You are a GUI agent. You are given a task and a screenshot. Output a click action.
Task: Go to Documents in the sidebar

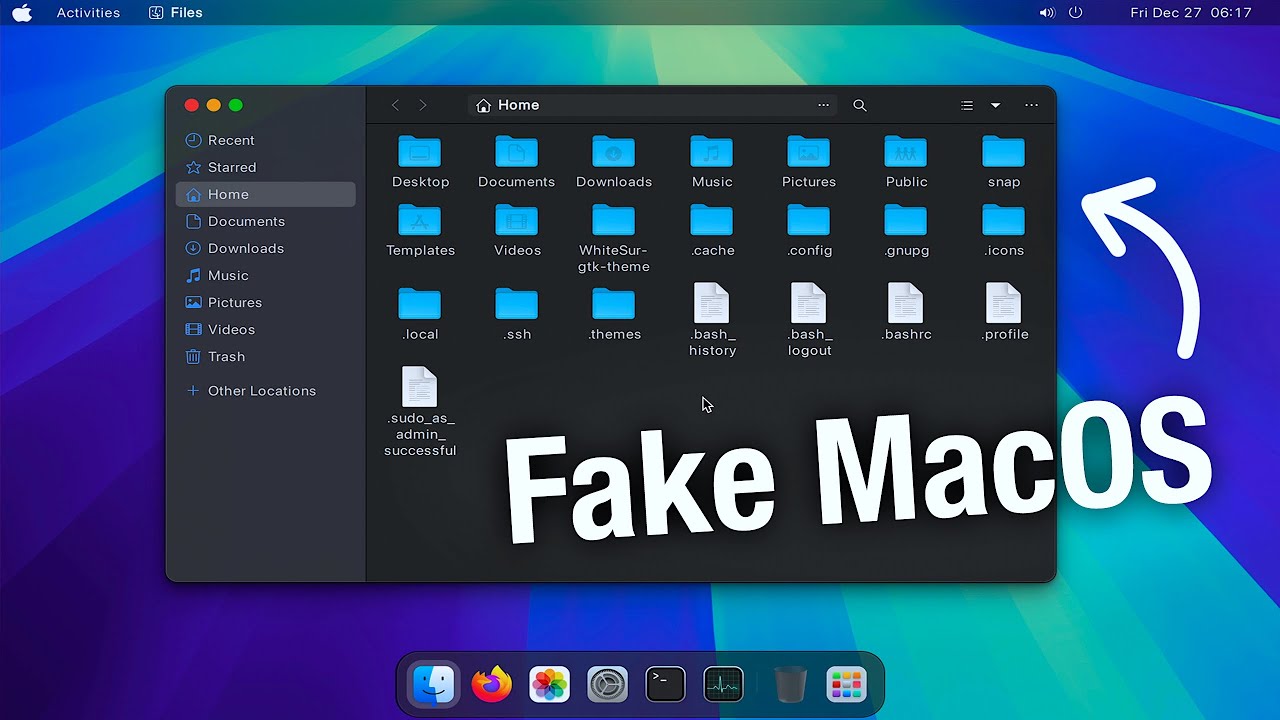tap(265, 221)
